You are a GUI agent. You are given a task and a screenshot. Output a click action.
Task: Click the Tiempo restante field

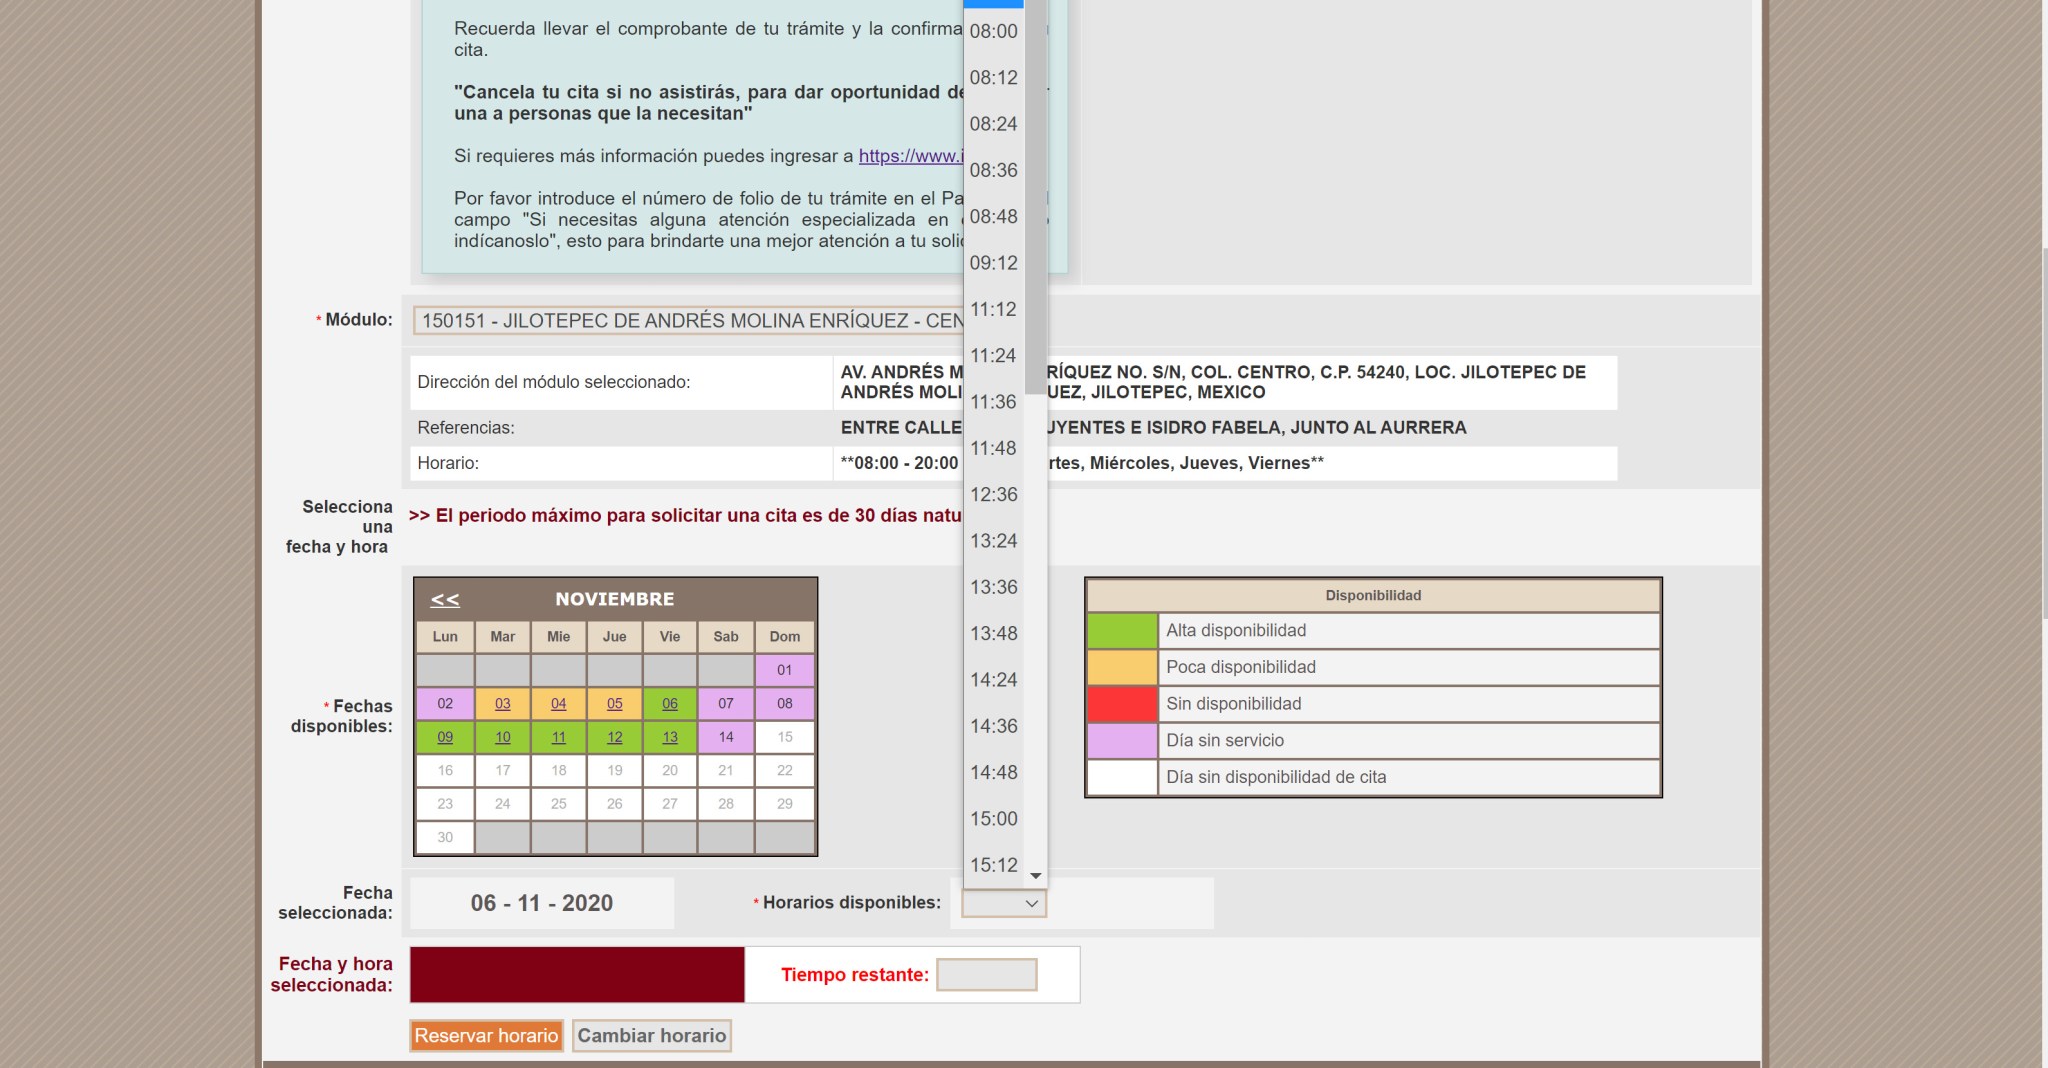point(986,975)
